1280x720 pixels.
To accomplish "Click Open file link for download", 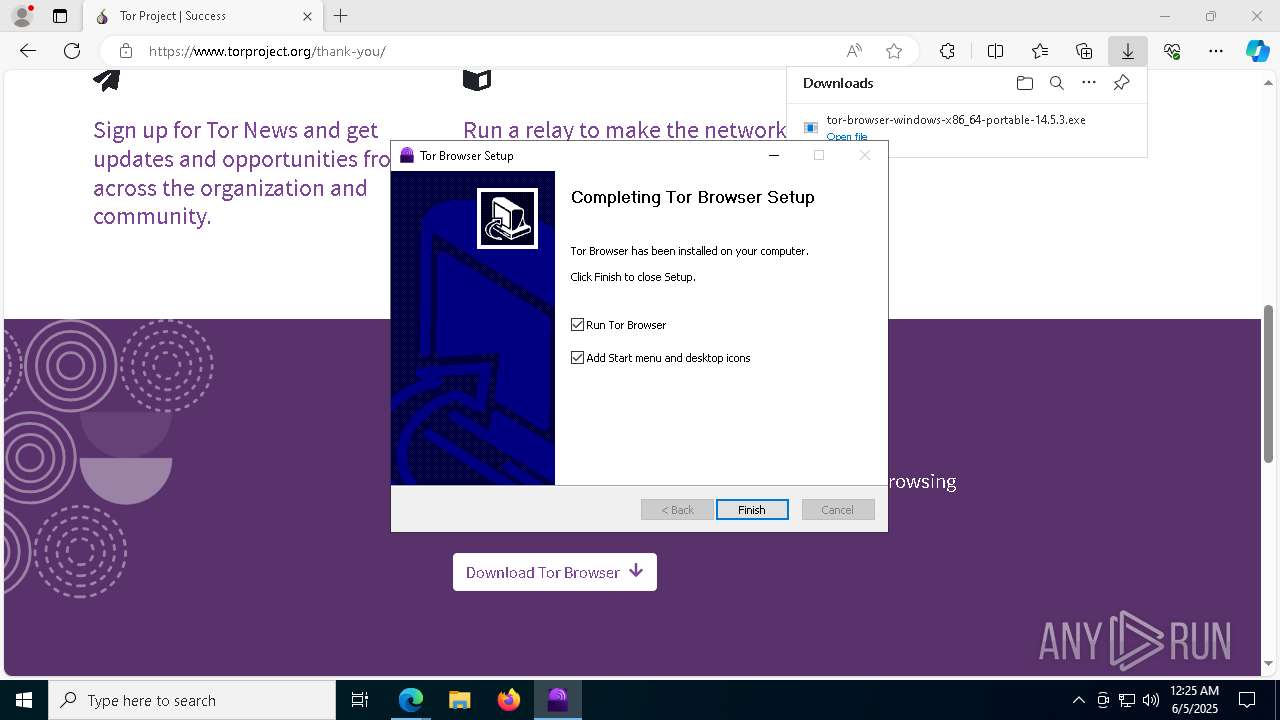I will point(847,136).
